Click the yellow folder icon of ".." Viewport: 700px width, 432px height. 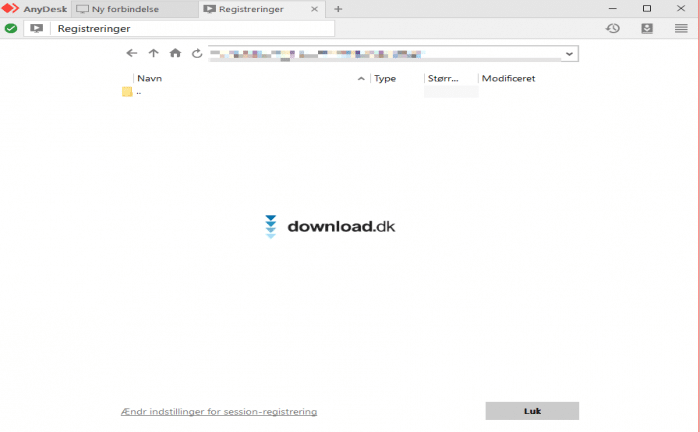[127, 92]
